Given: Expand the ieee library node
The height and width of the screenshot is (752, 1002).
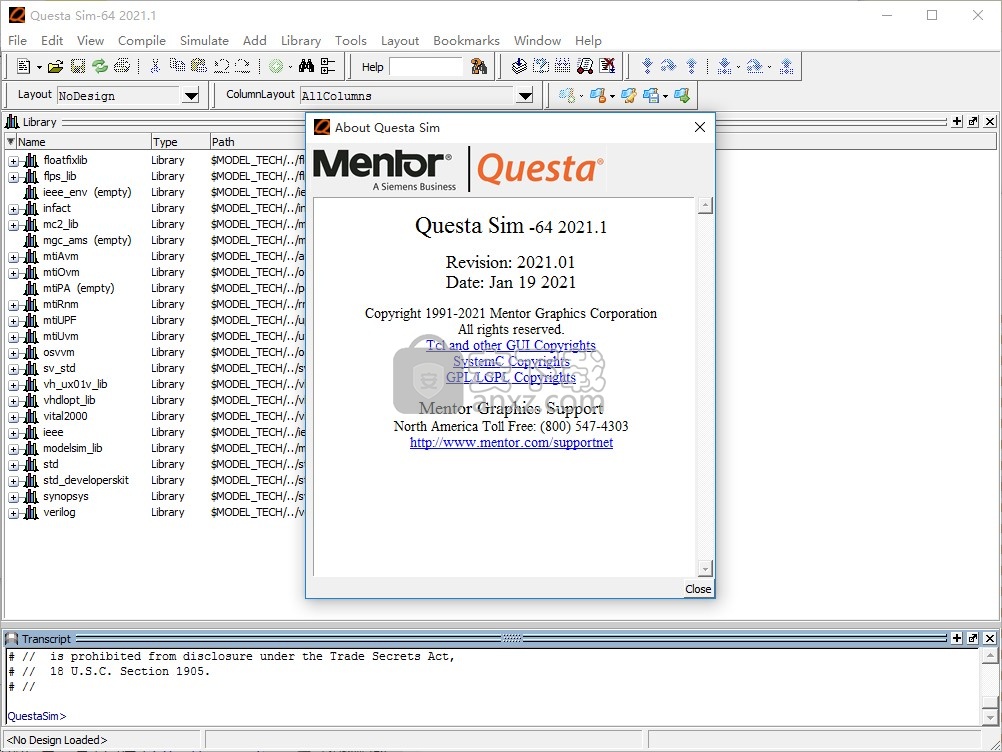Looking at the screenshot, I should pyautogui.click(x=13, y=433).
